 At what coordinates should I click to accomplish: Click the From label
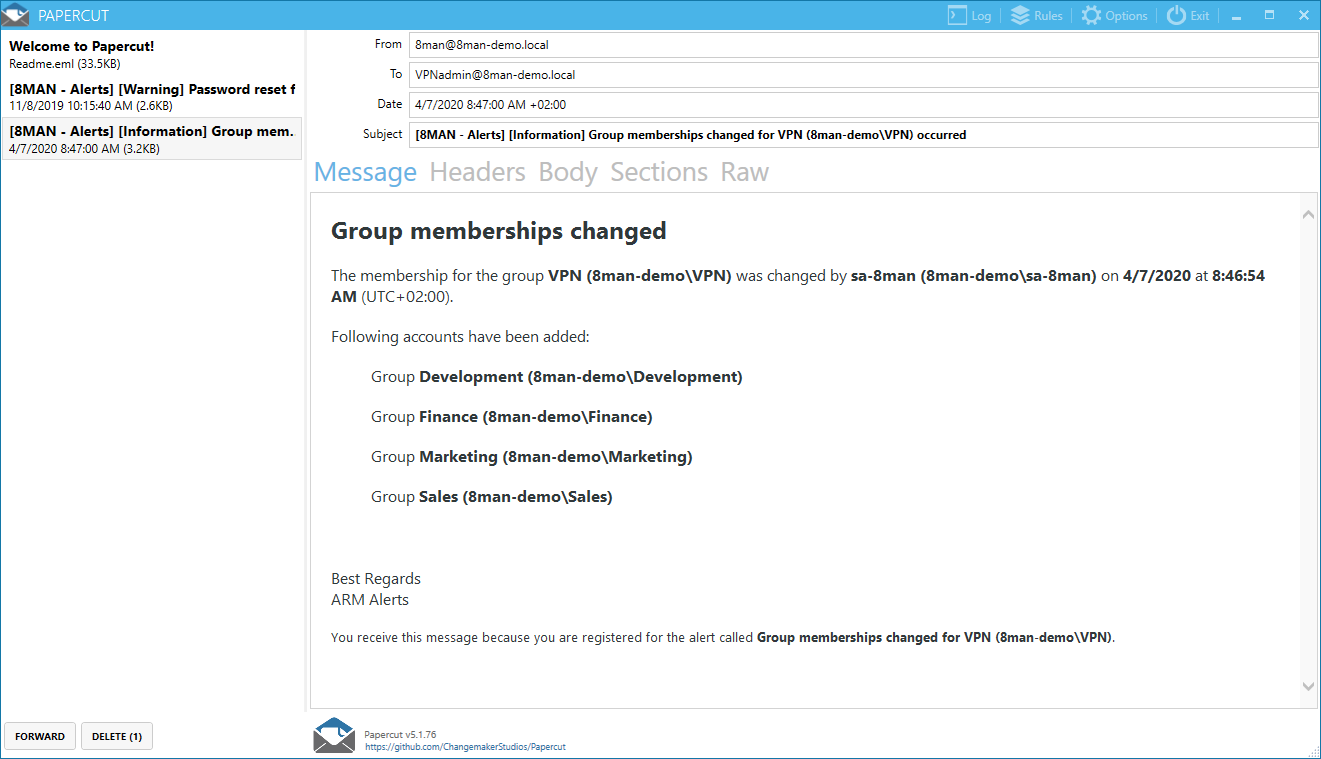388,44
